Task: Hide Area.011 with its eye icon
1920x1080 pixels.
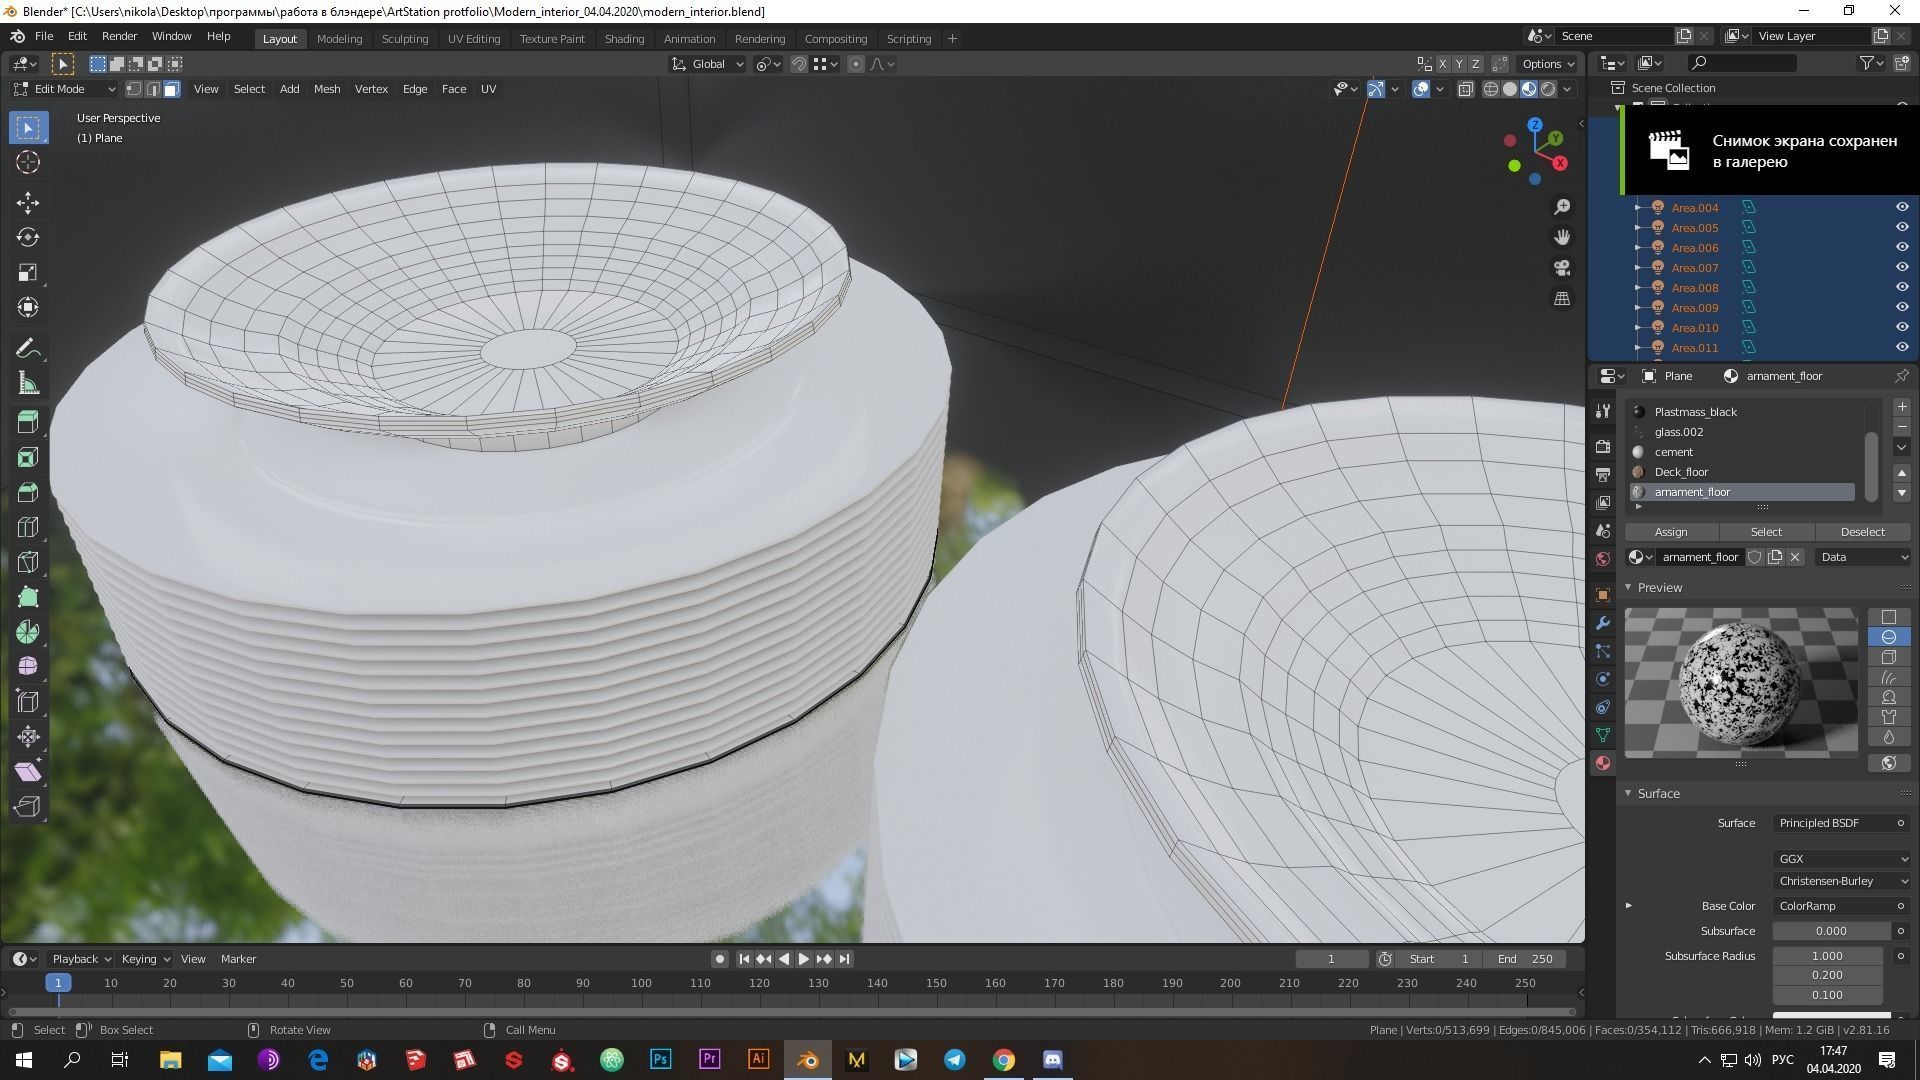Action: point(1902,347)
